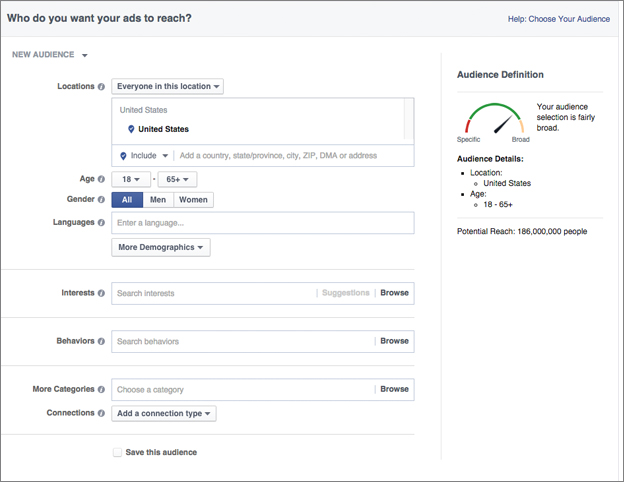Open the Add a connection type menu
The image size is (624, 482).
pyautogui.click(x=163, y=413)
